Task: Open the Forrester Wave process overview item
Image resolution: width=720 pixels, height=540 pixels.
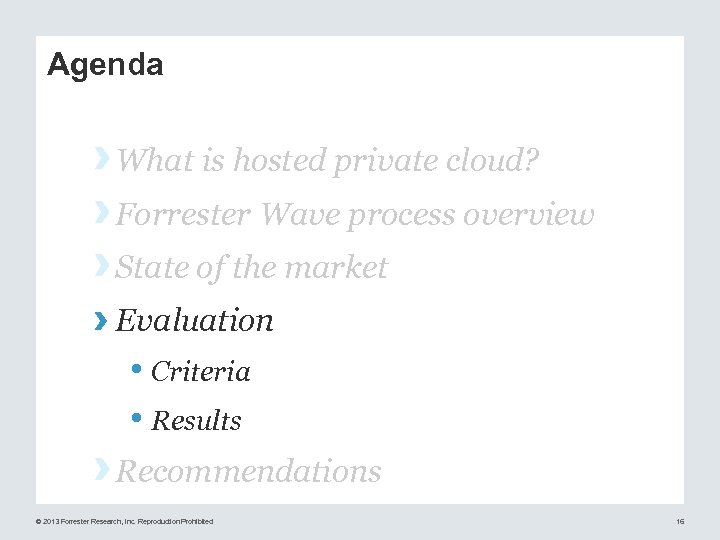Action: [355, 214]
